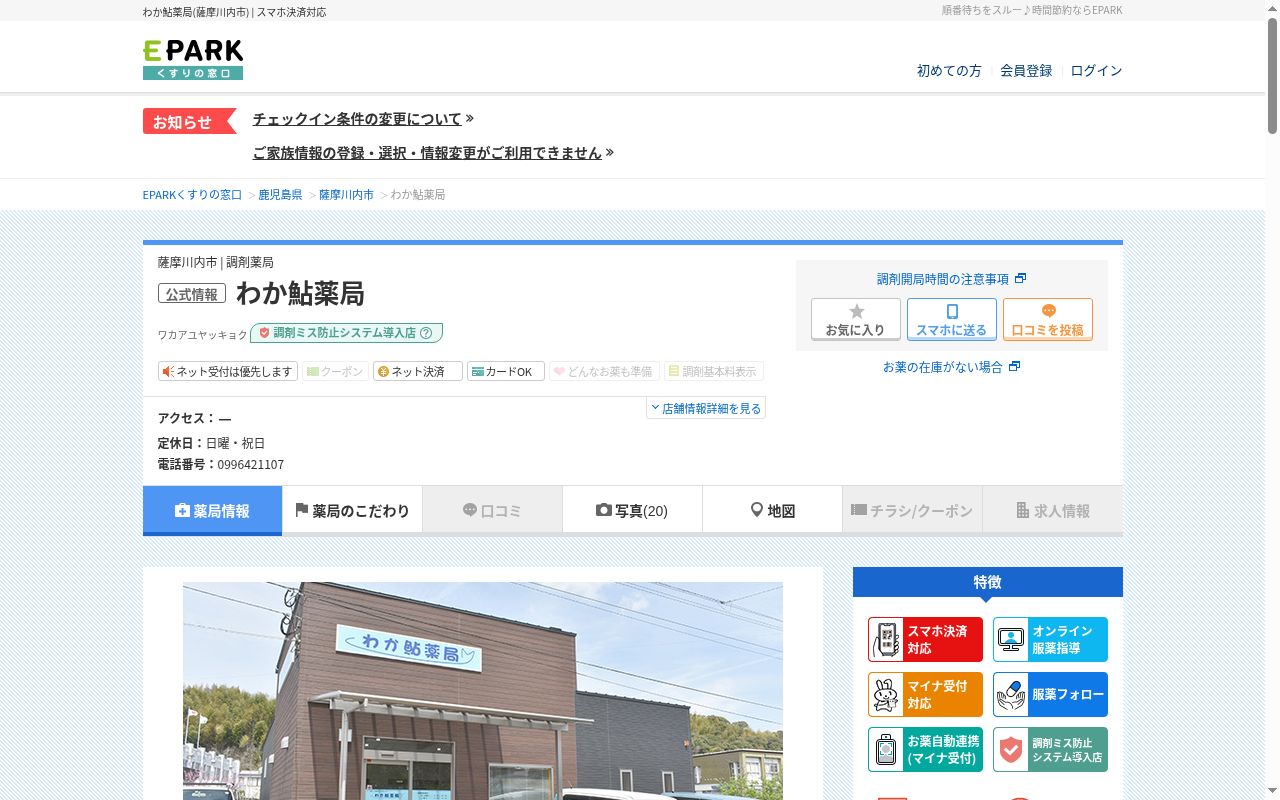This screenshot has width=1280, height=800.
Task: Click the 調剤ミス防止システム導入店 shield feature icon
Action: [x=1050, y=750]
